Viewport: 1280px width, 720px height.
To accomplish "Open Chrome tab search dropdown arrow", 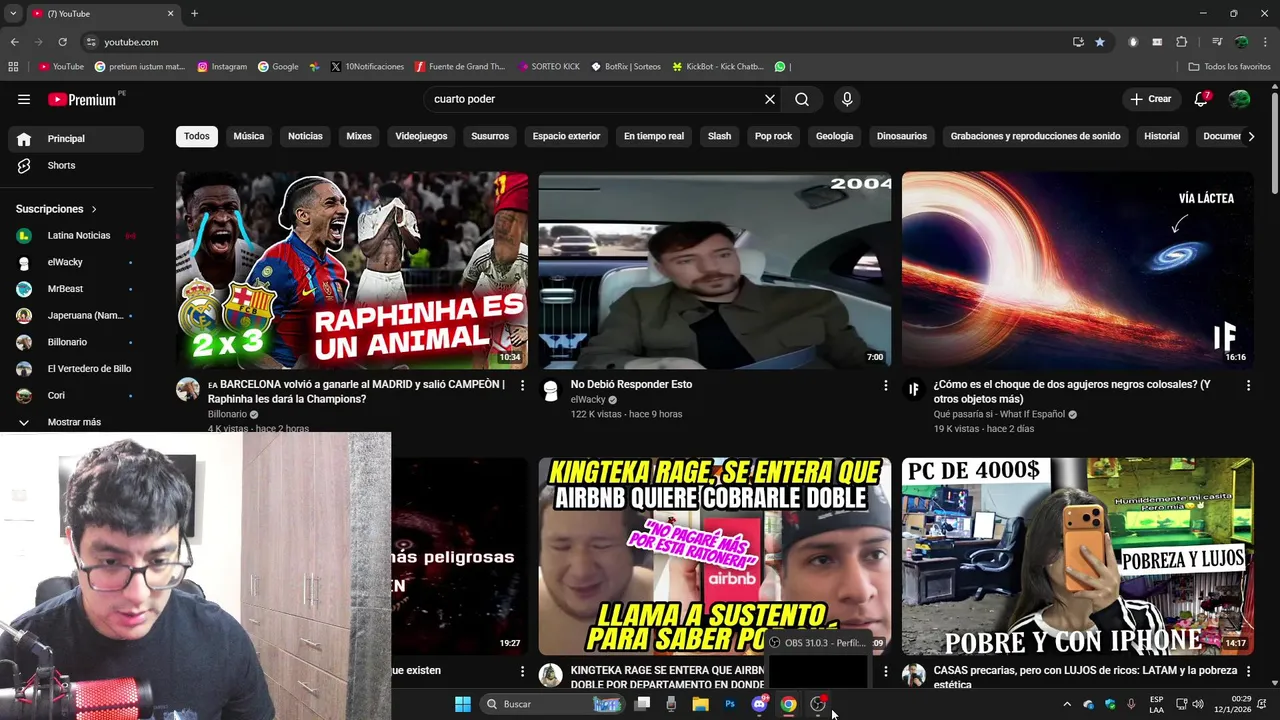I will point(13,13).
